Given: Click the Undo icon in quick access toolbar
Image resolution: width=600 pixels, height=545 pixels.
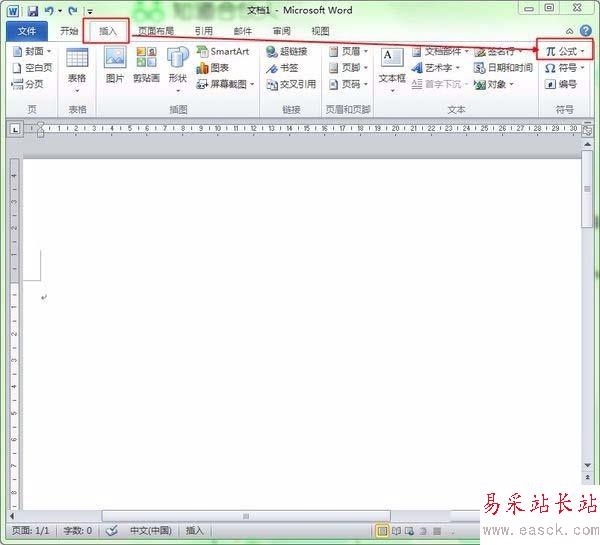Looking at the screenshot, I should point(49,10).
